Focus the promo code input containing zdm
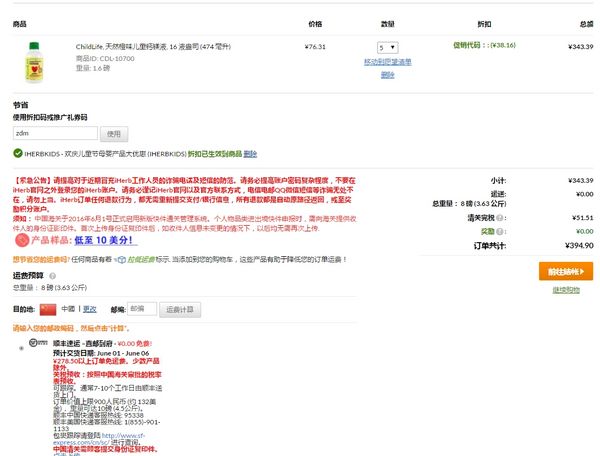Image resolution: width=600 pixels, height=456 pixels. (55, 133)
